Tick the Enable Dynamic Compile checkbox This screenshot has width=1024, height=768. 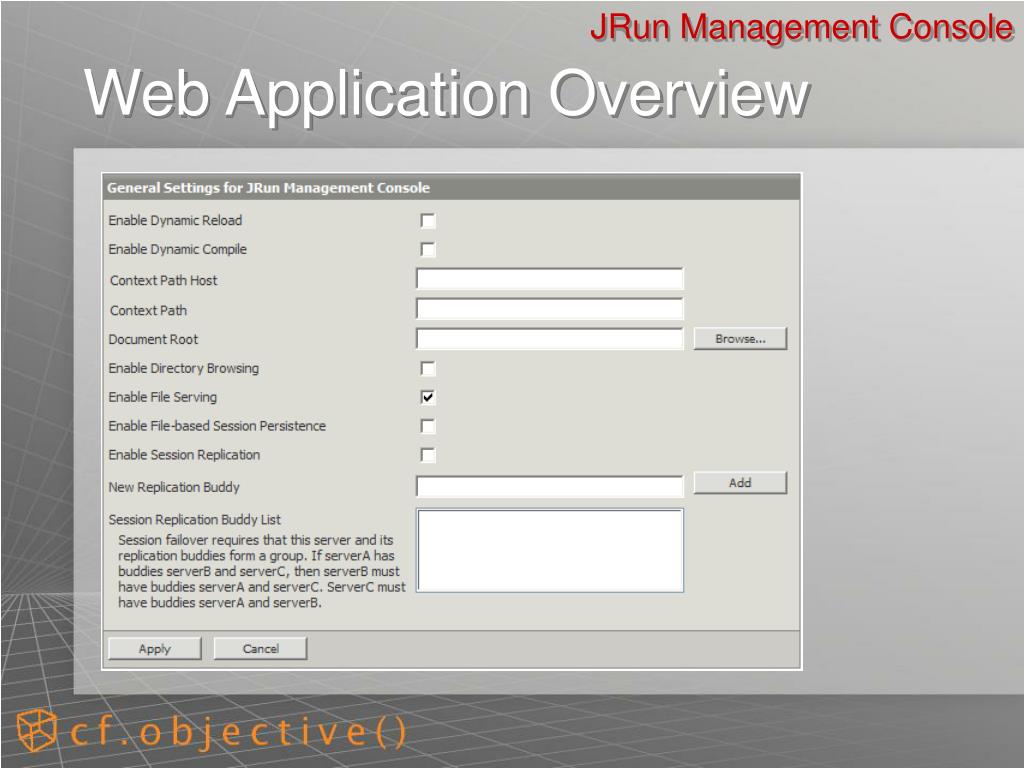point(428,249)
